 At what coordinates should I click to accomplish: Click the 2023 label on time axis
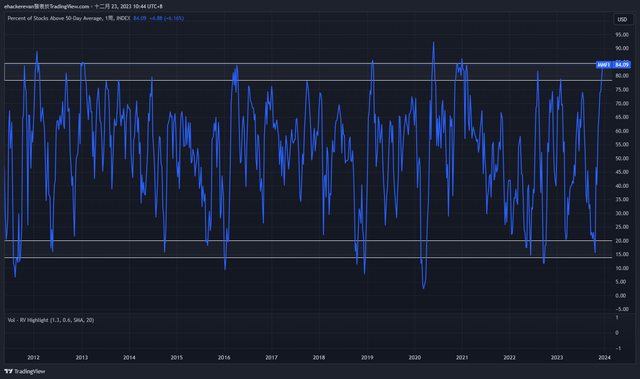tap(557, 357)
